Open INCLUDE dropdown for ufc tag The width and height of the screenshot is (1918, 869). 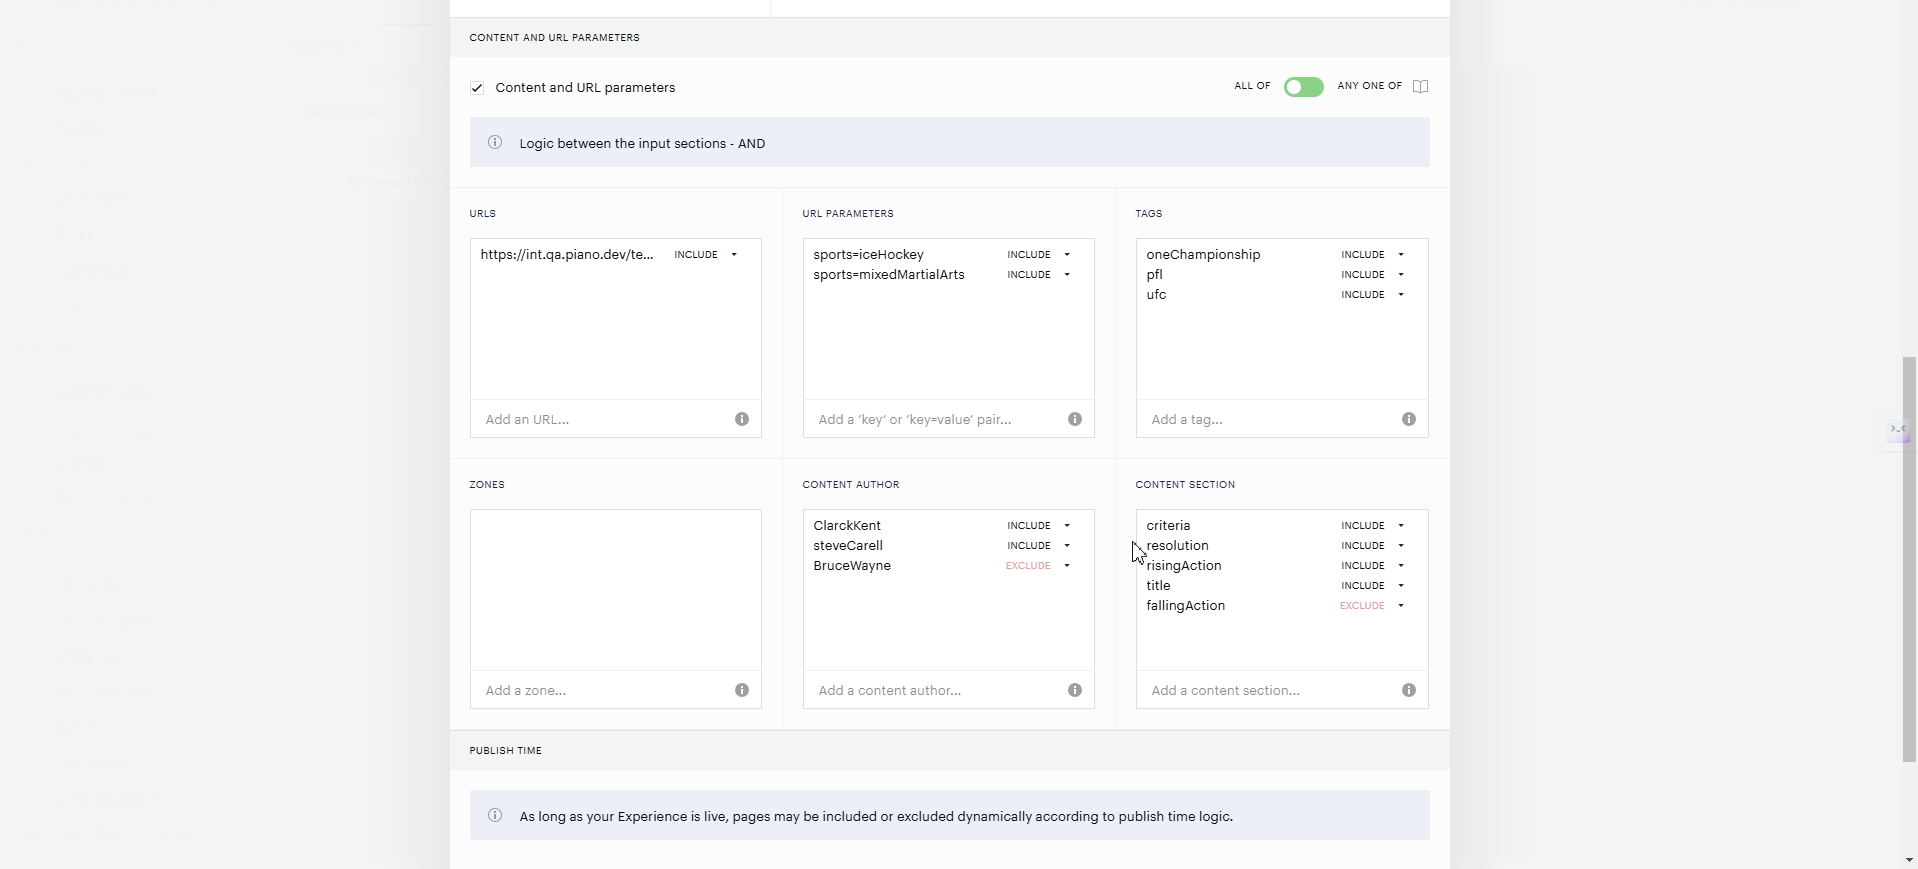coord(1373,295)
